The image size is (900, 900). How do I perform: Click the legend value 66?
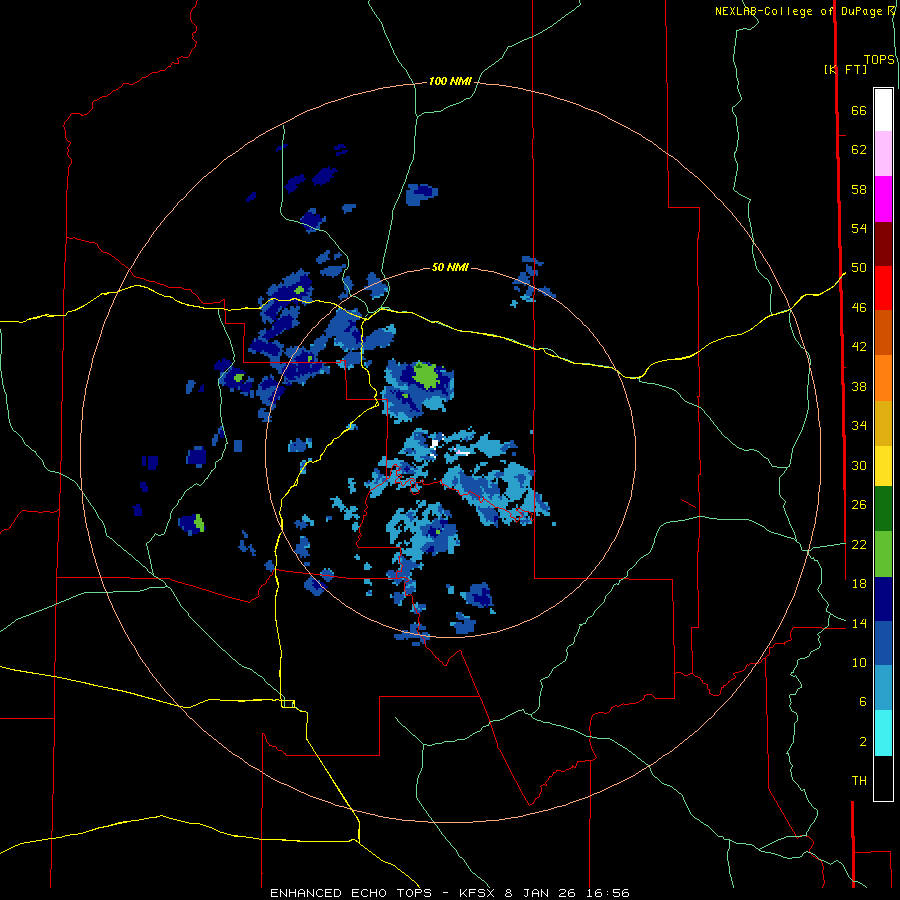(x=859, y=111)
